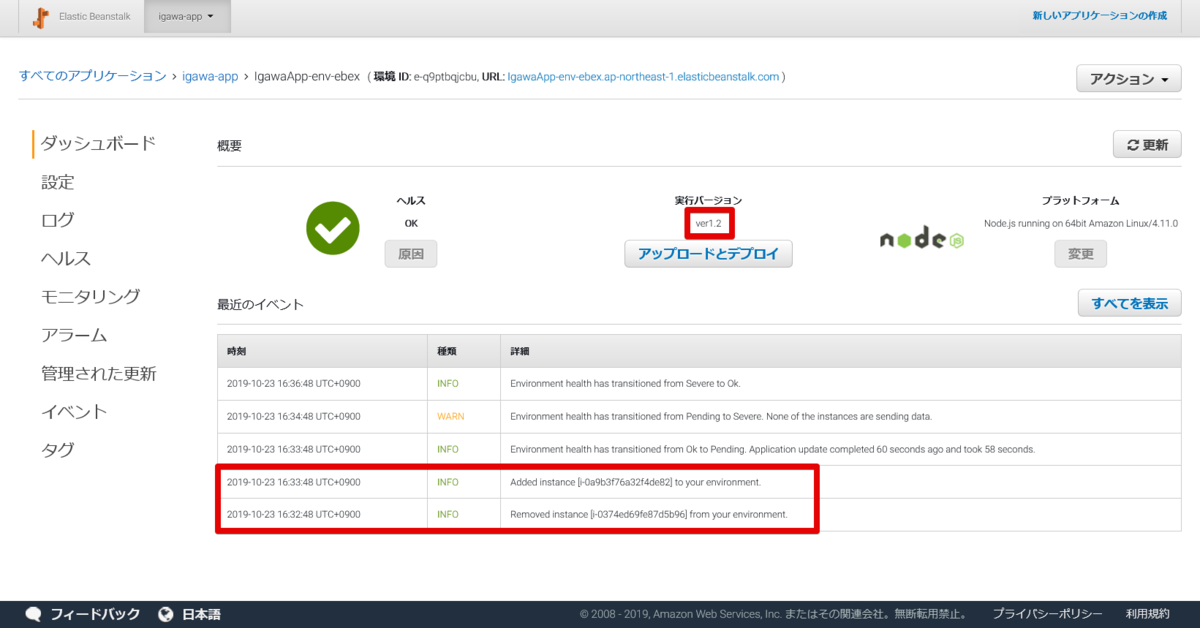Click the Node.js platform description text
The height and width of the screenshot is (628, 1200).
(1080, 223)
